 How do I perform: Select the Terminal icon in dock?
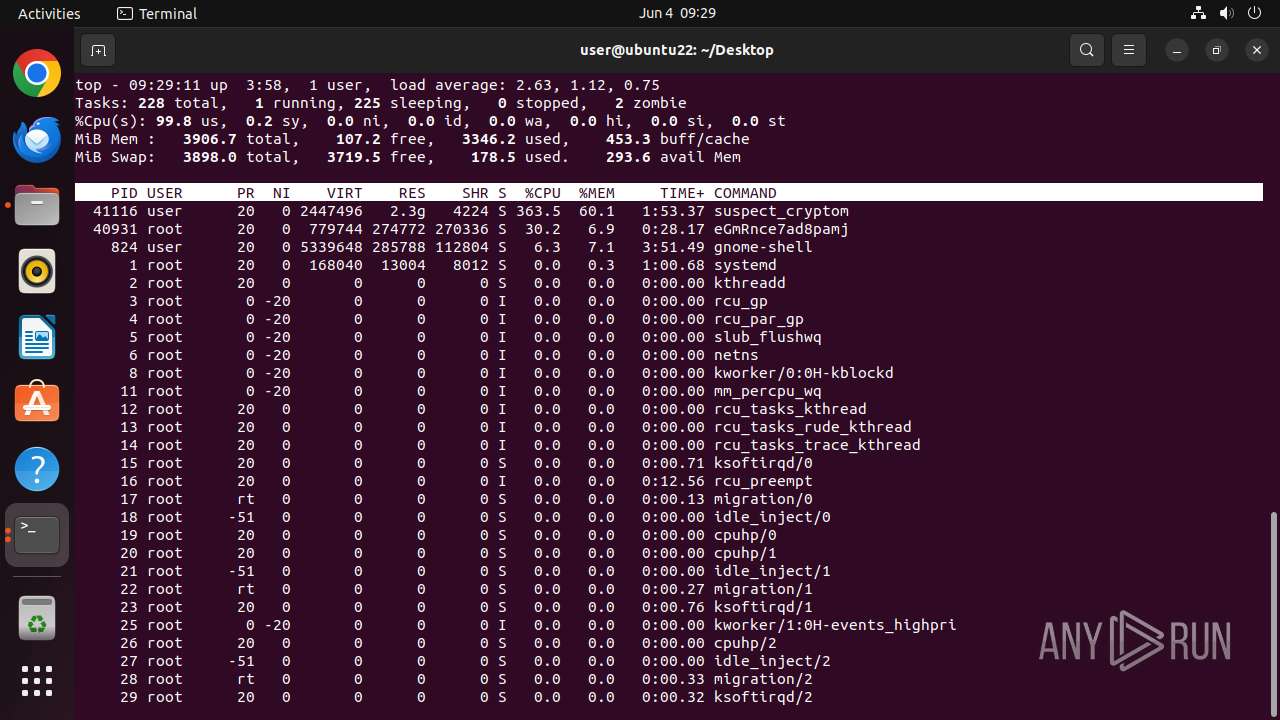pyautogui.click(x=37, y=535)
